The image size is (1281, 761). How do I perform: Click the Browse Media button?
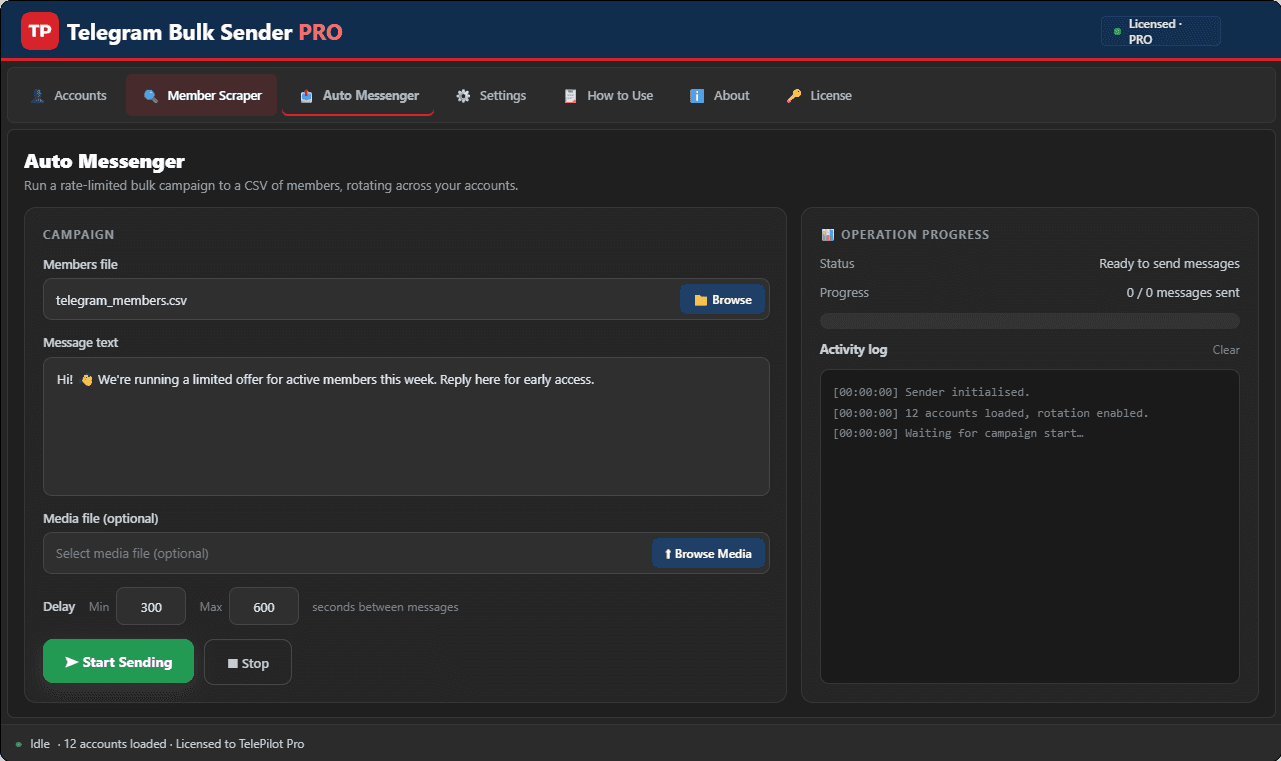coord(708,553)
